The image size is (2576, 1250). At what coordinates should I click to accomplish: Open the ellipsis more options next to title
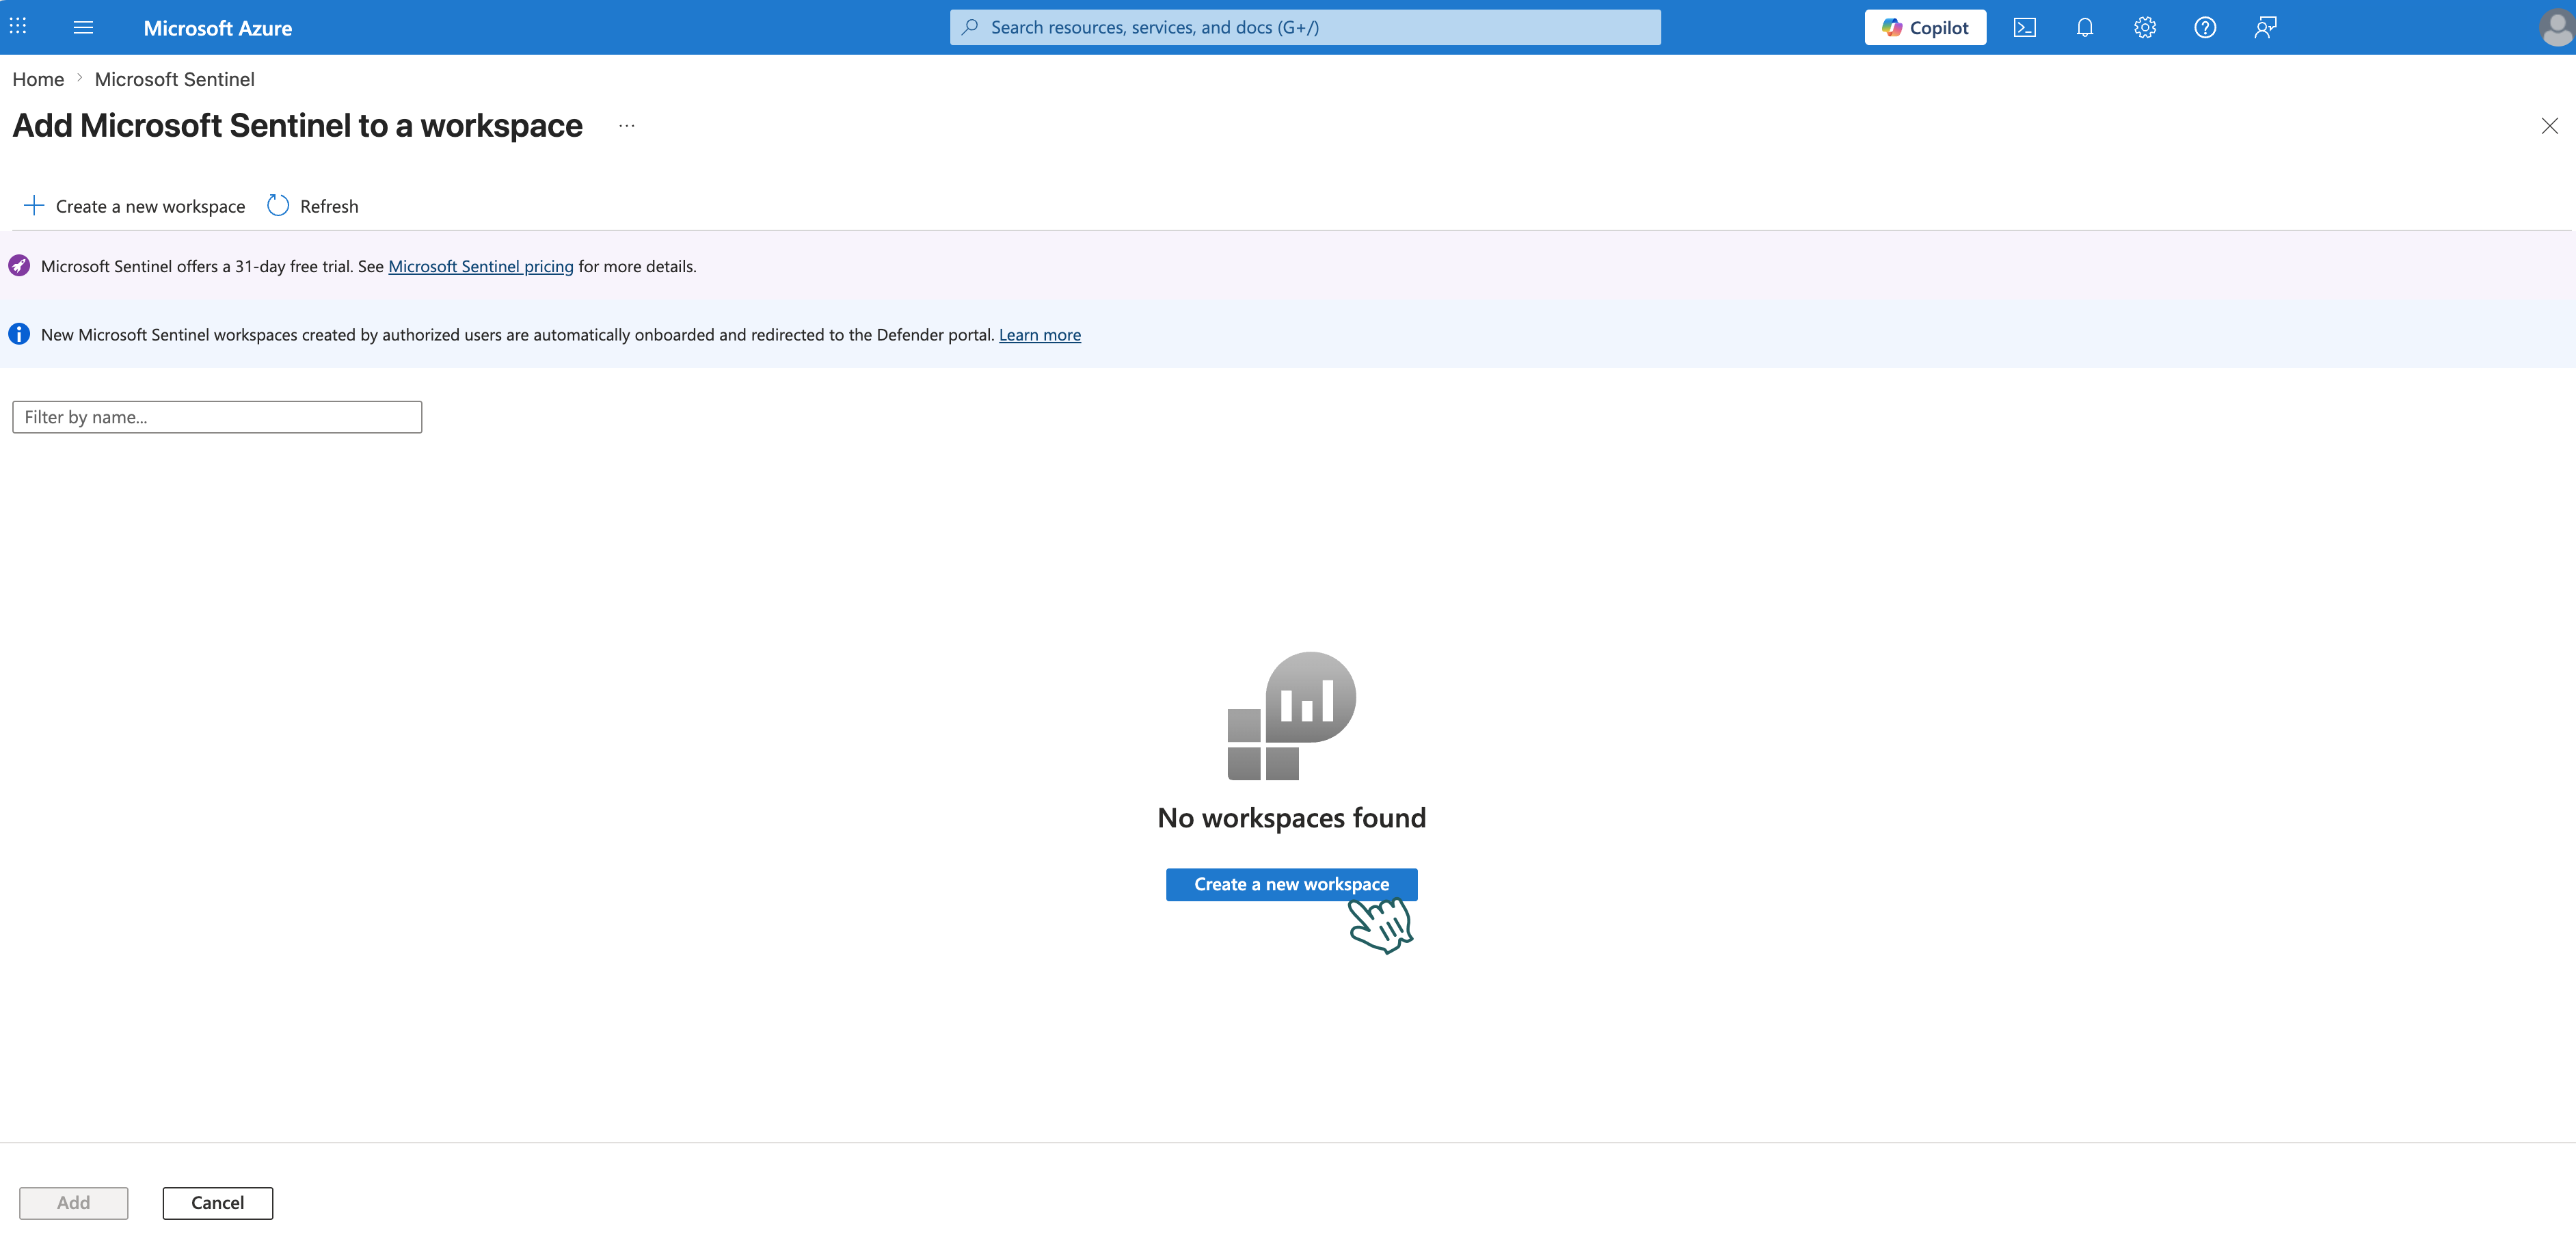click(x=627, y=126)
